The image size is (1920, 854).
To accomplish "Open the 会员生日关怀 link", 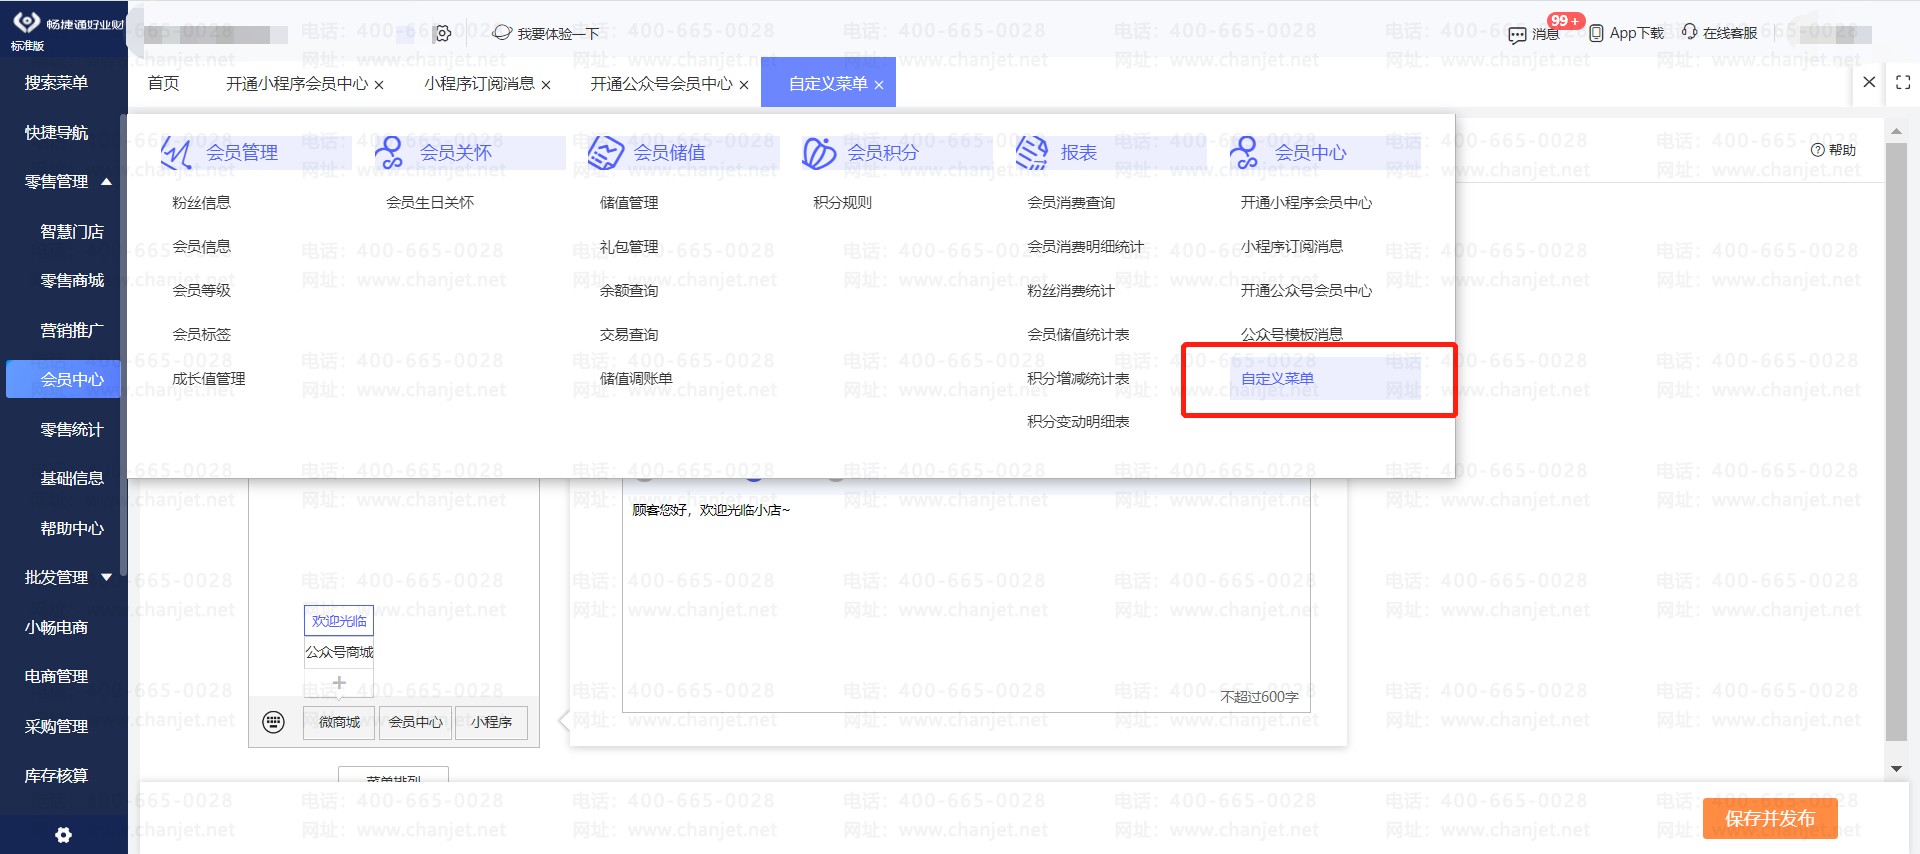I will (x=430, y=203).
